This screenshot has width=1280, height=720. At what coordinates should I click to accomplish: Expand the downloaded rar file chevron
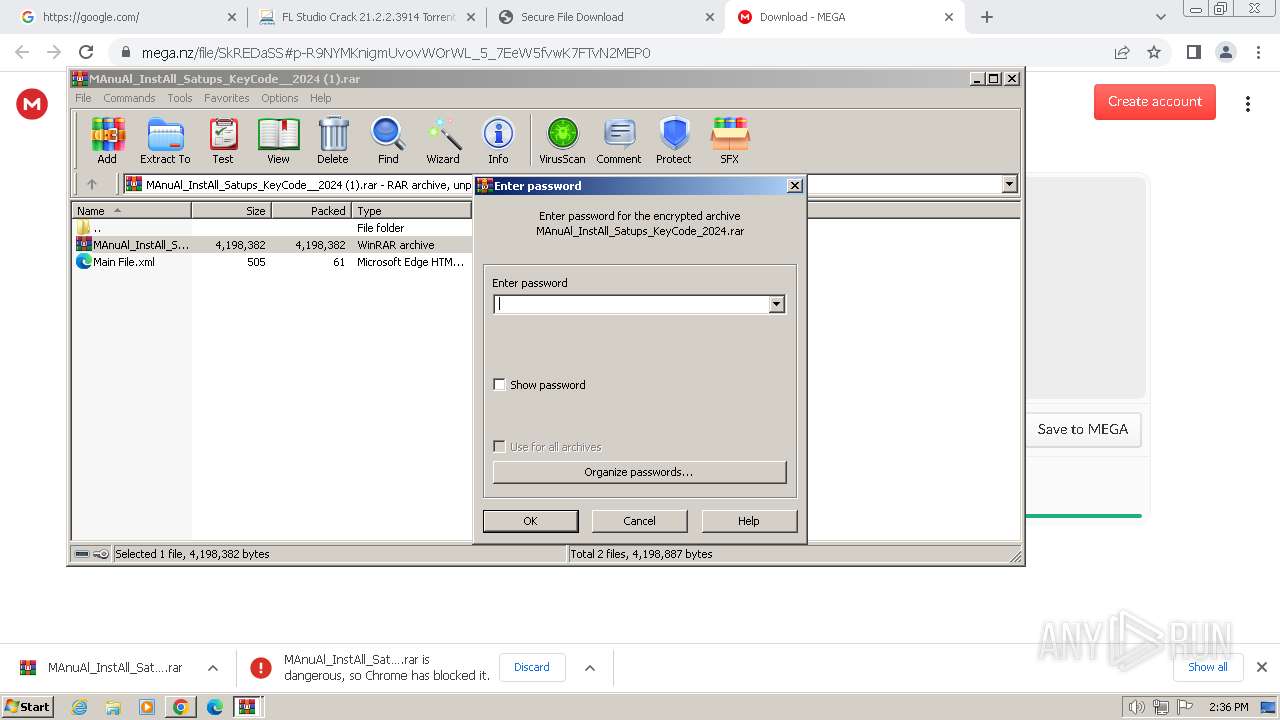click(212, 667)
